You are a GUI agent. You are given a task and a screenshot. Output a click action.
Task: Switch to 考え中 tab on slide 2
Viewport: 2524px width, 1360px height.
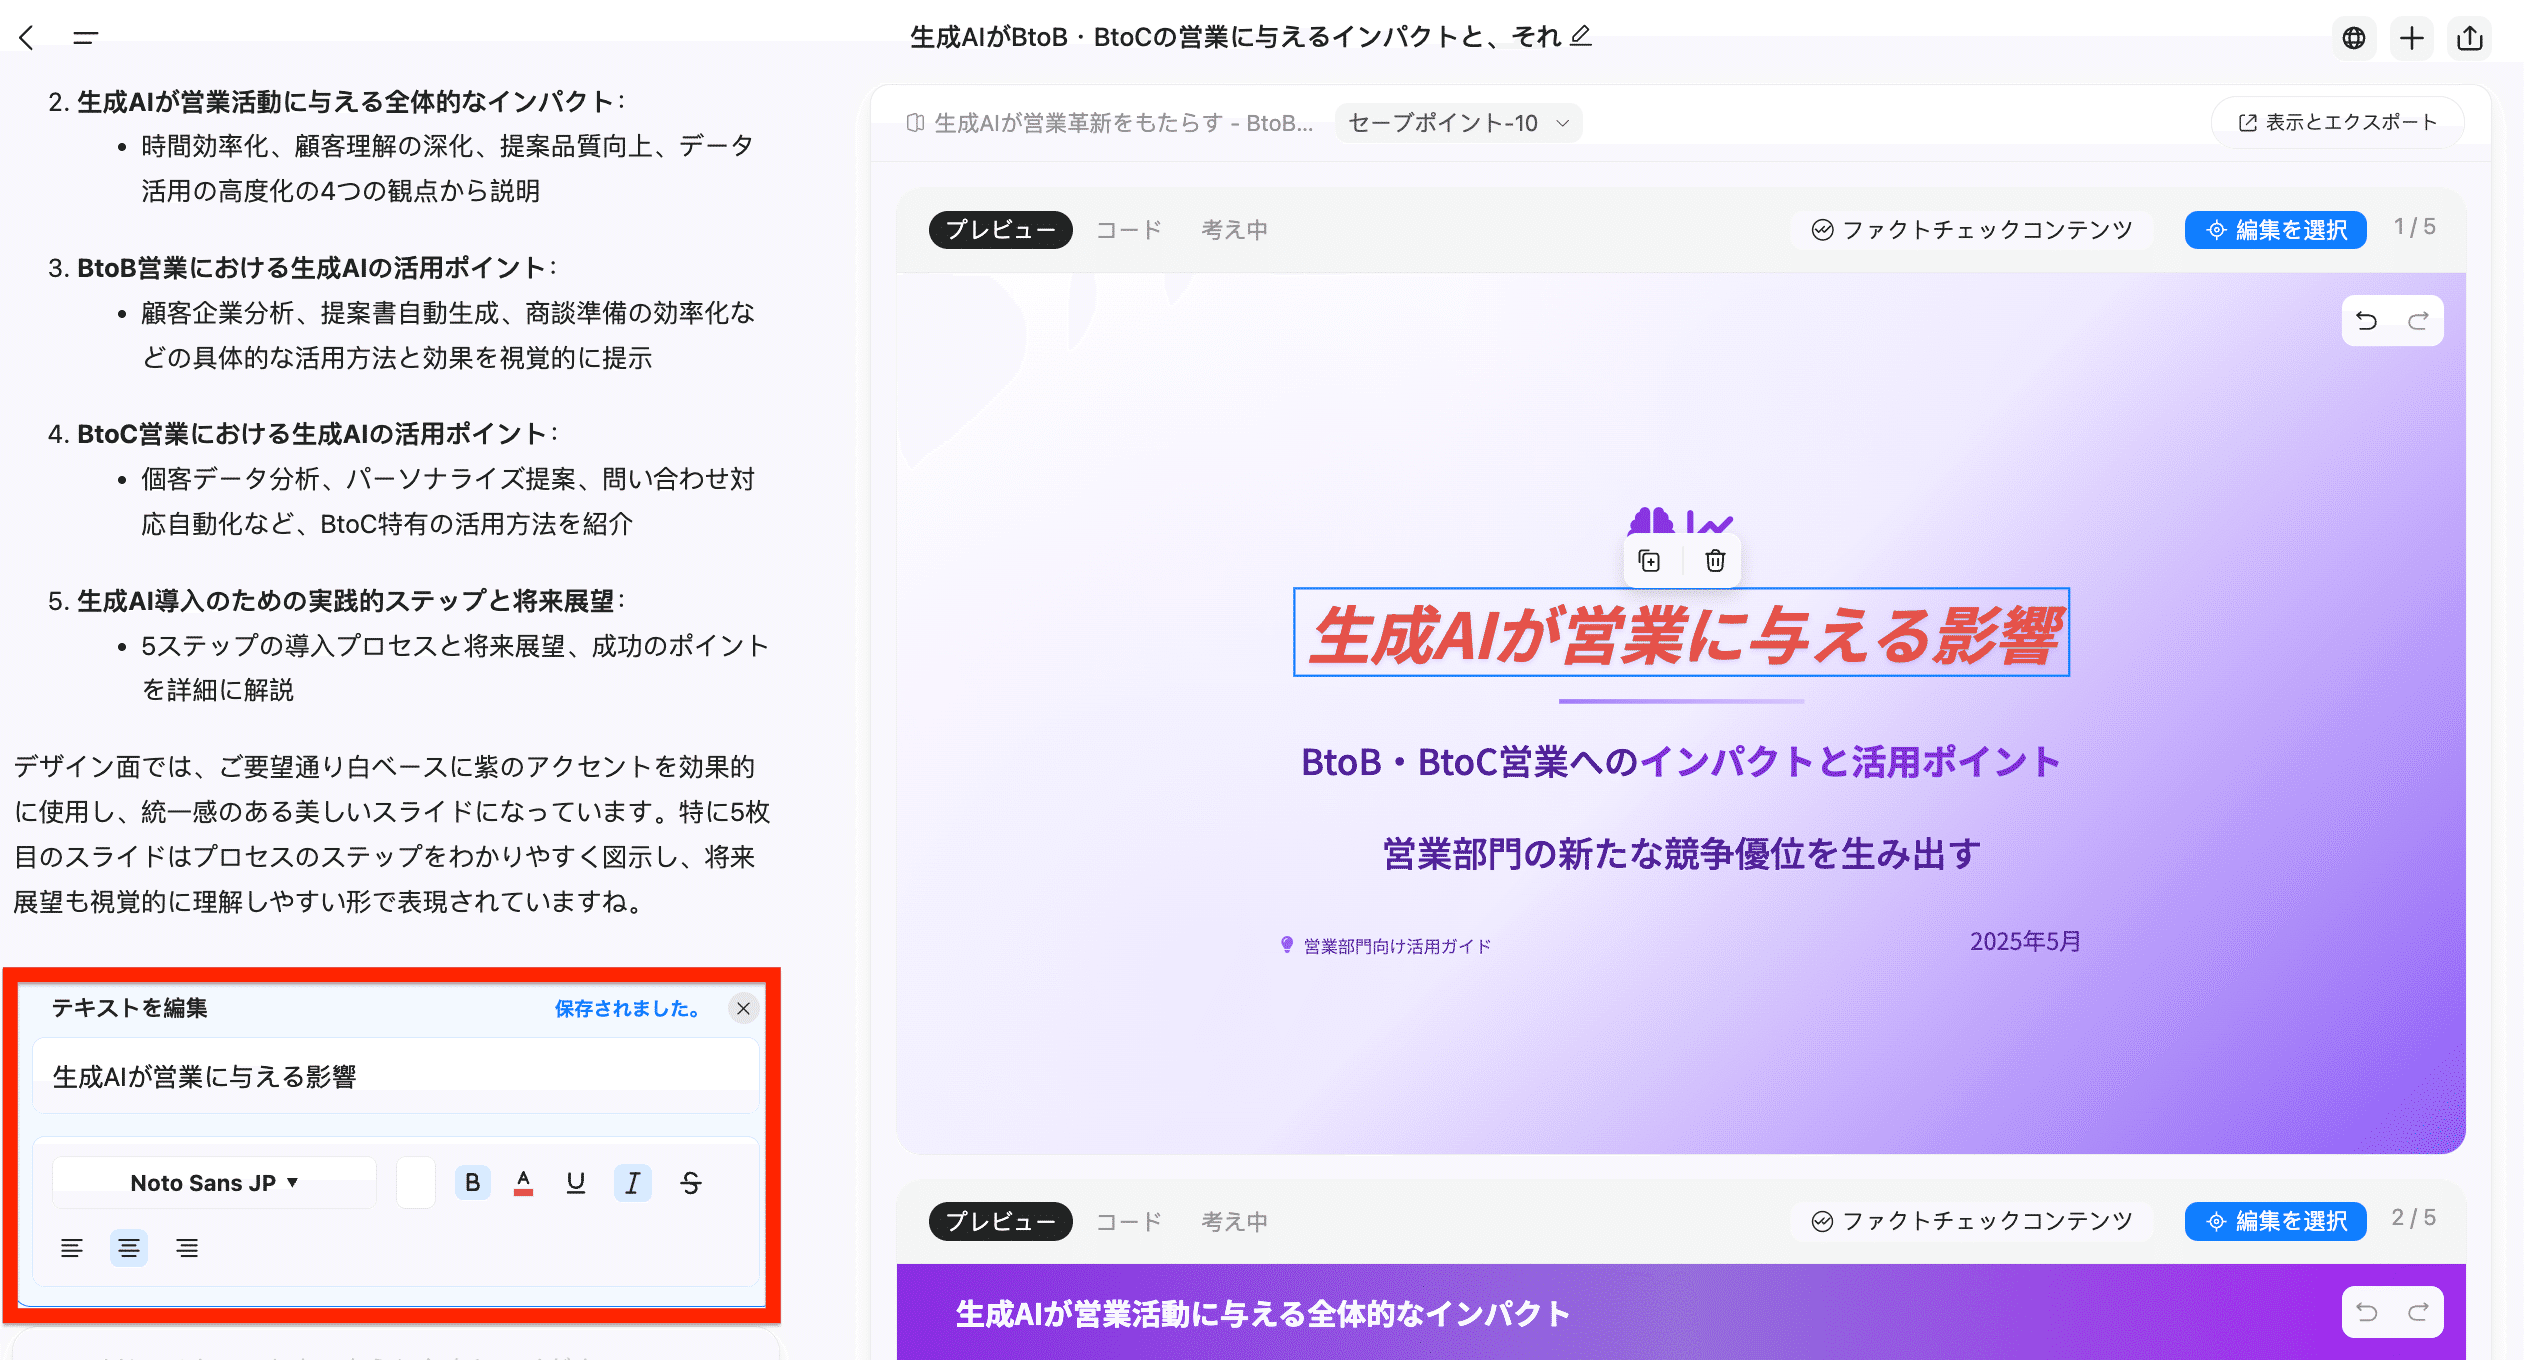click(x=1234, y=1221)
